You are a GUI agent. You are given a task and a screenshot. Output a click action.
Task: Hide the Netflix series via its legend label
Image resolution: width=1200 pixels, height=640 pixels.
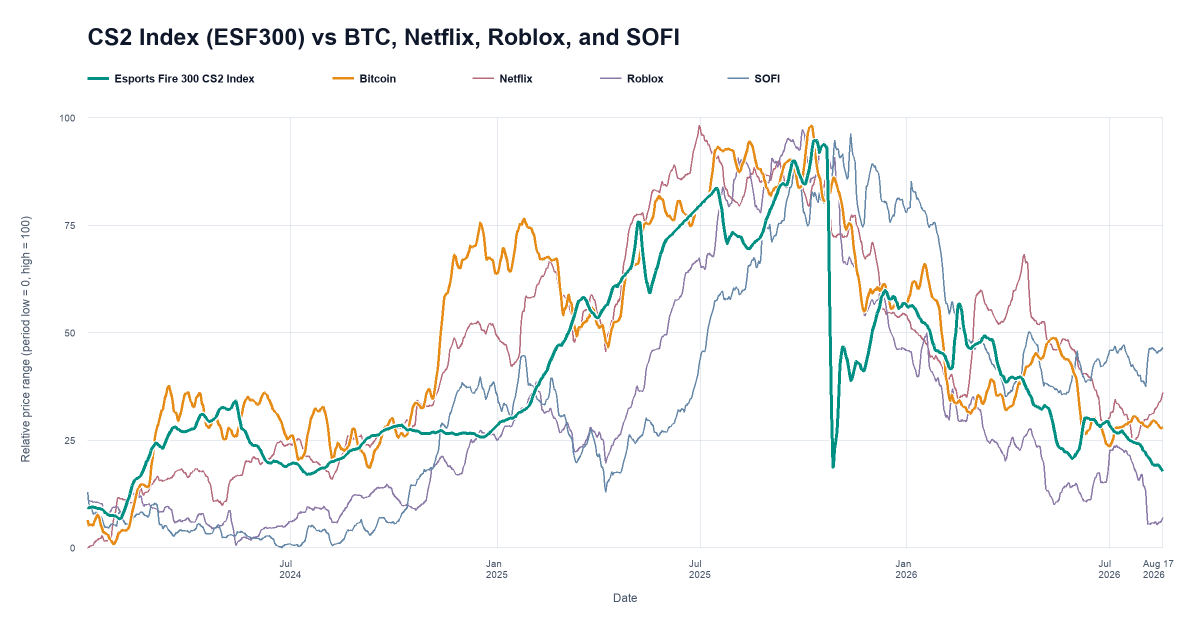tap(515, 78)
